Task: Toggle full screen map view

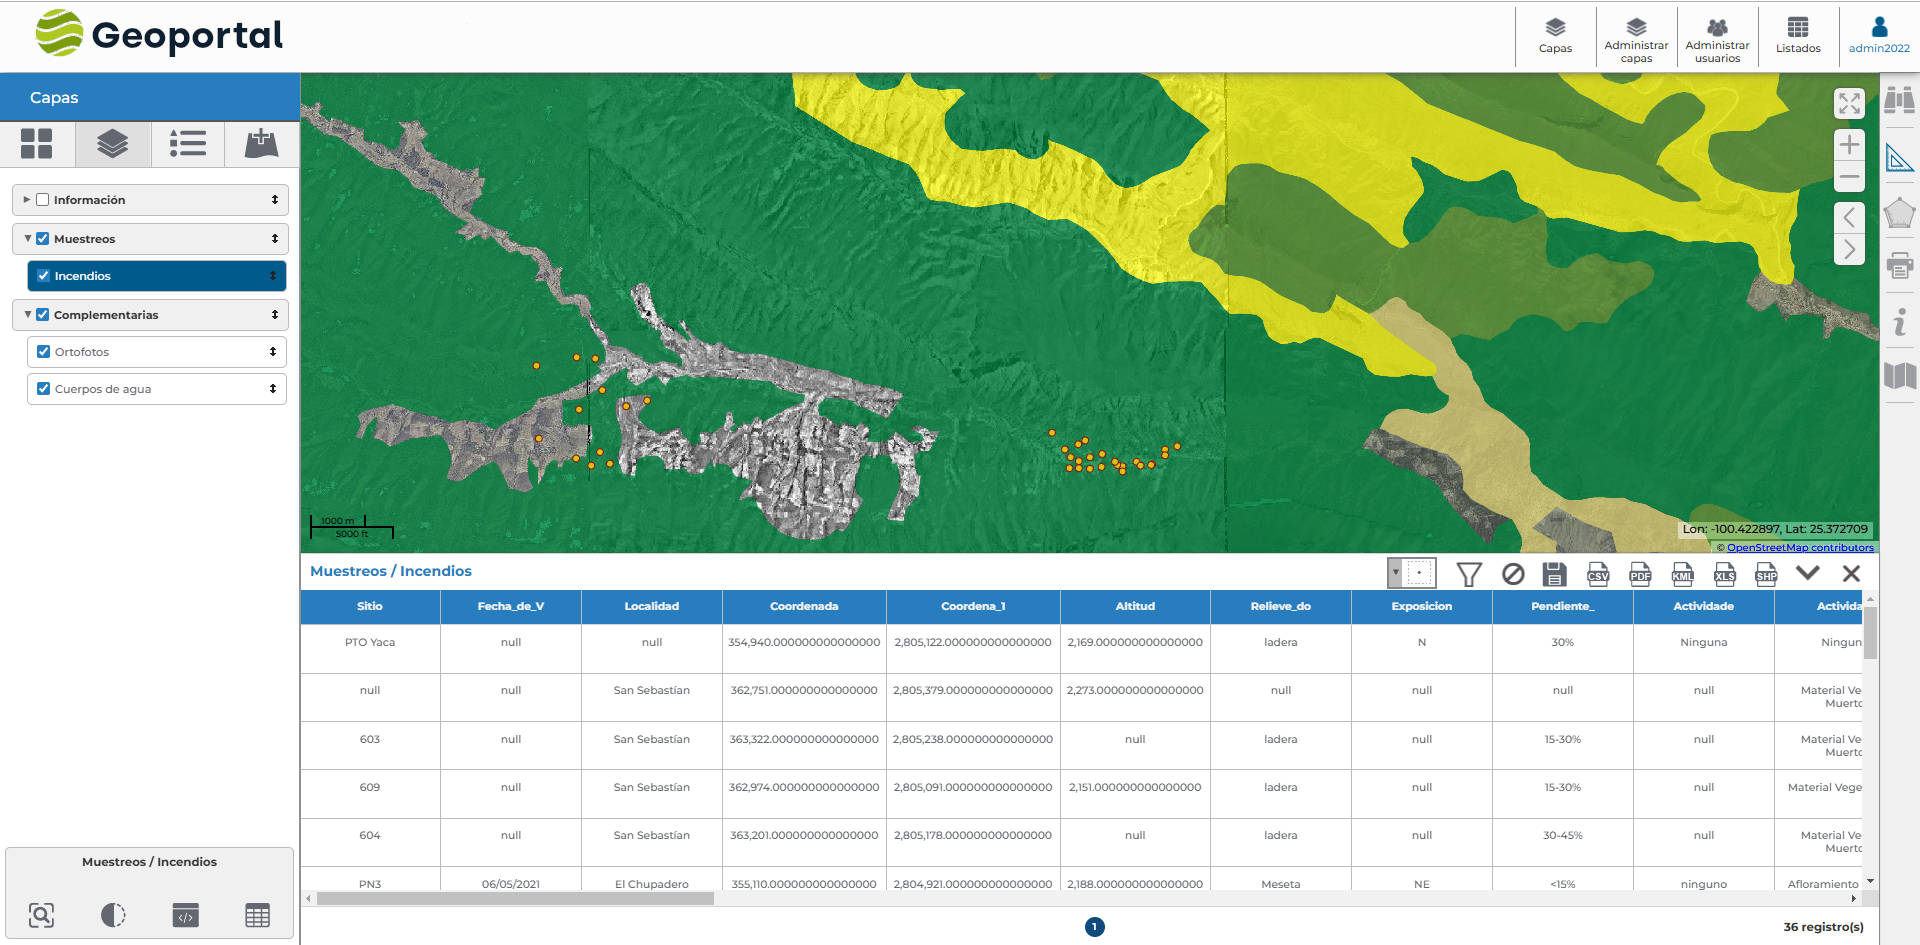Action: point(1849,103)
